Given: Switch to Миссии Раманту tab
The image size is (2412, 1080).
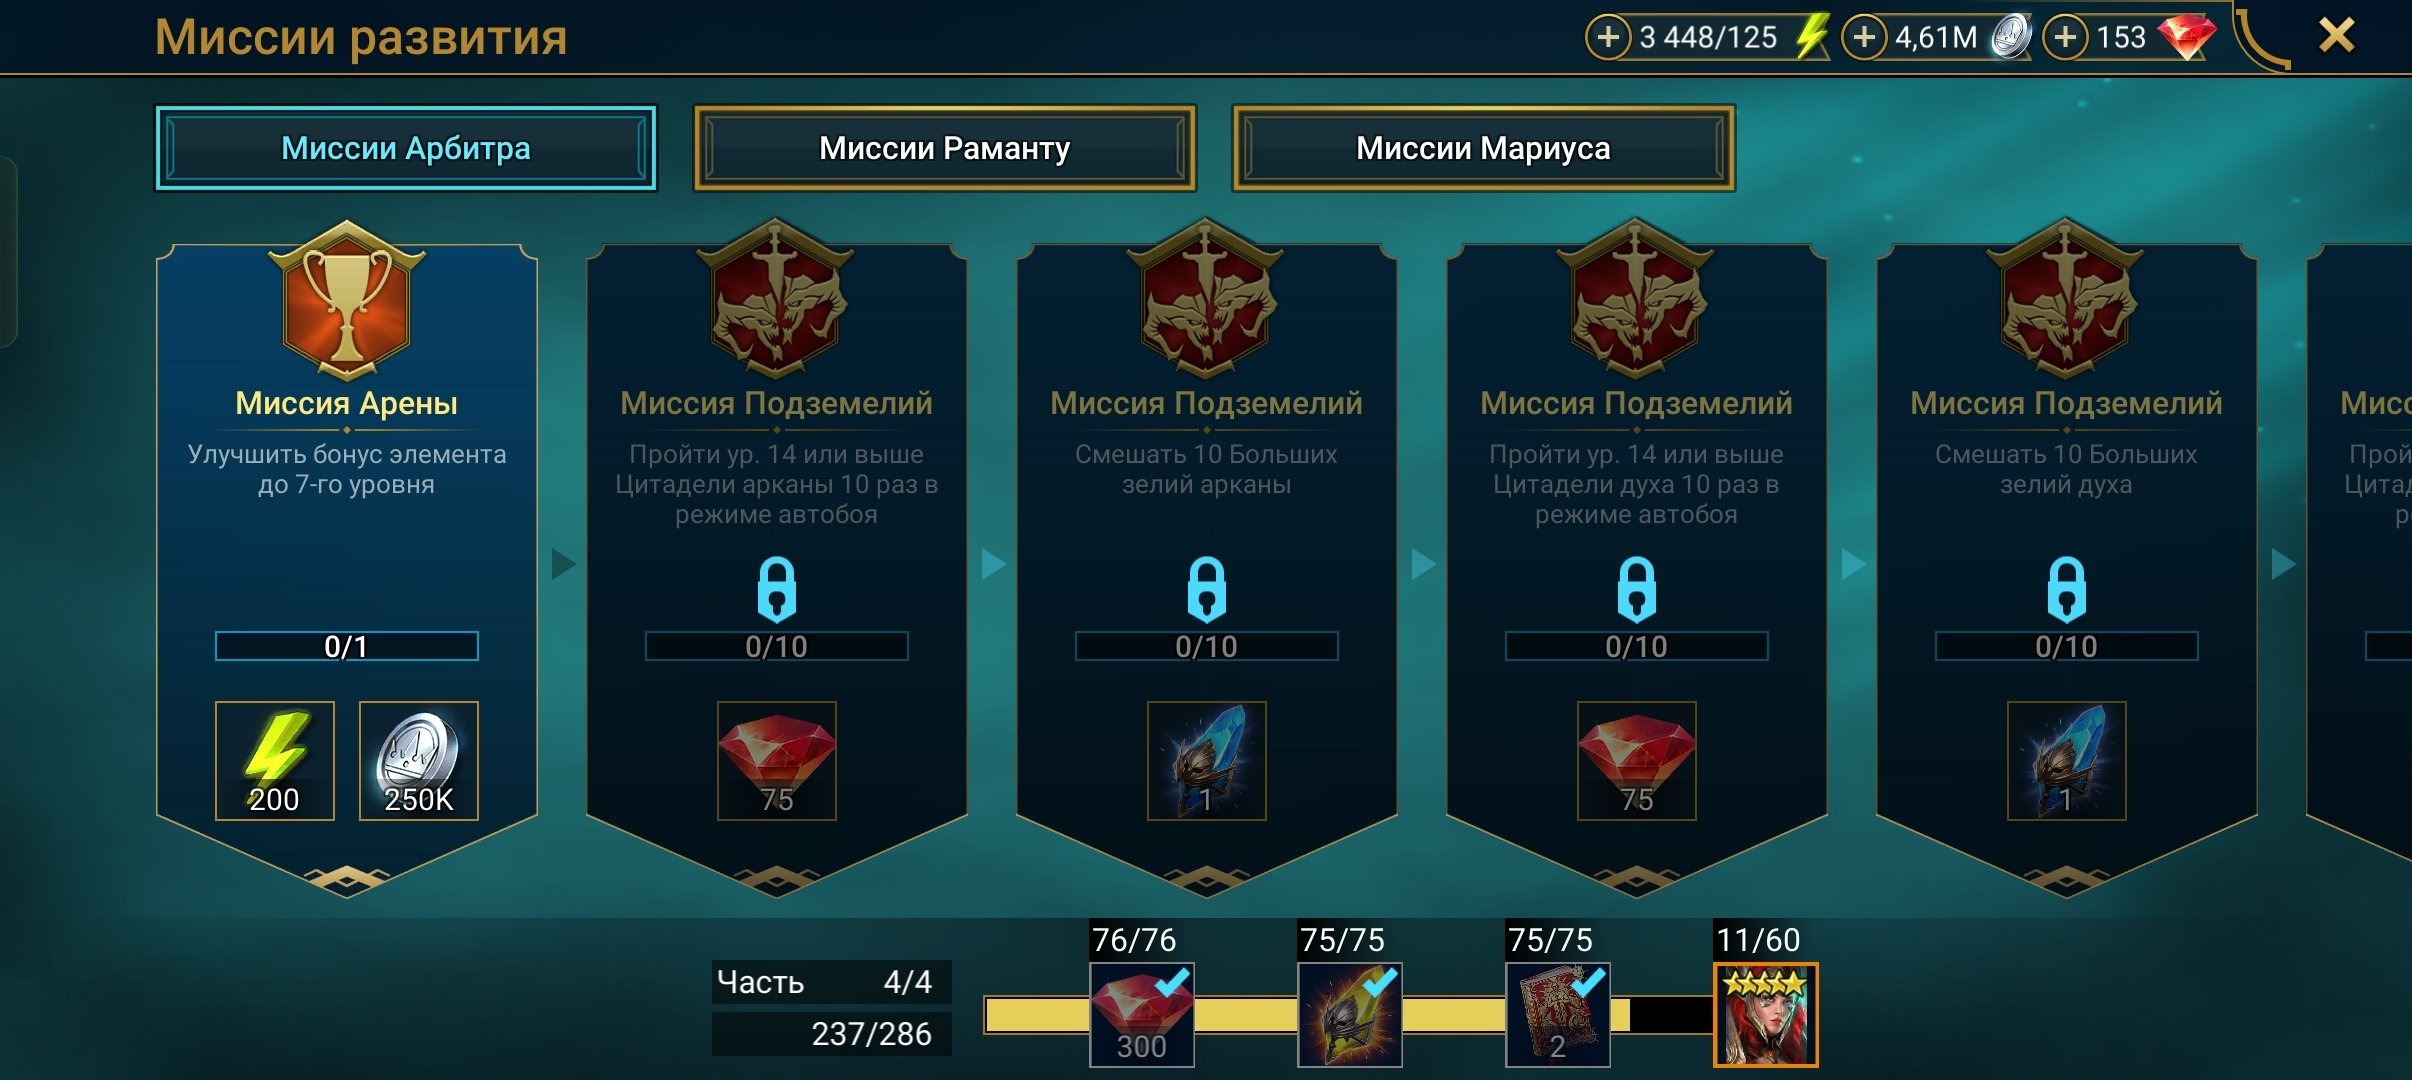Looking at the screenshot, I should 945,149.
